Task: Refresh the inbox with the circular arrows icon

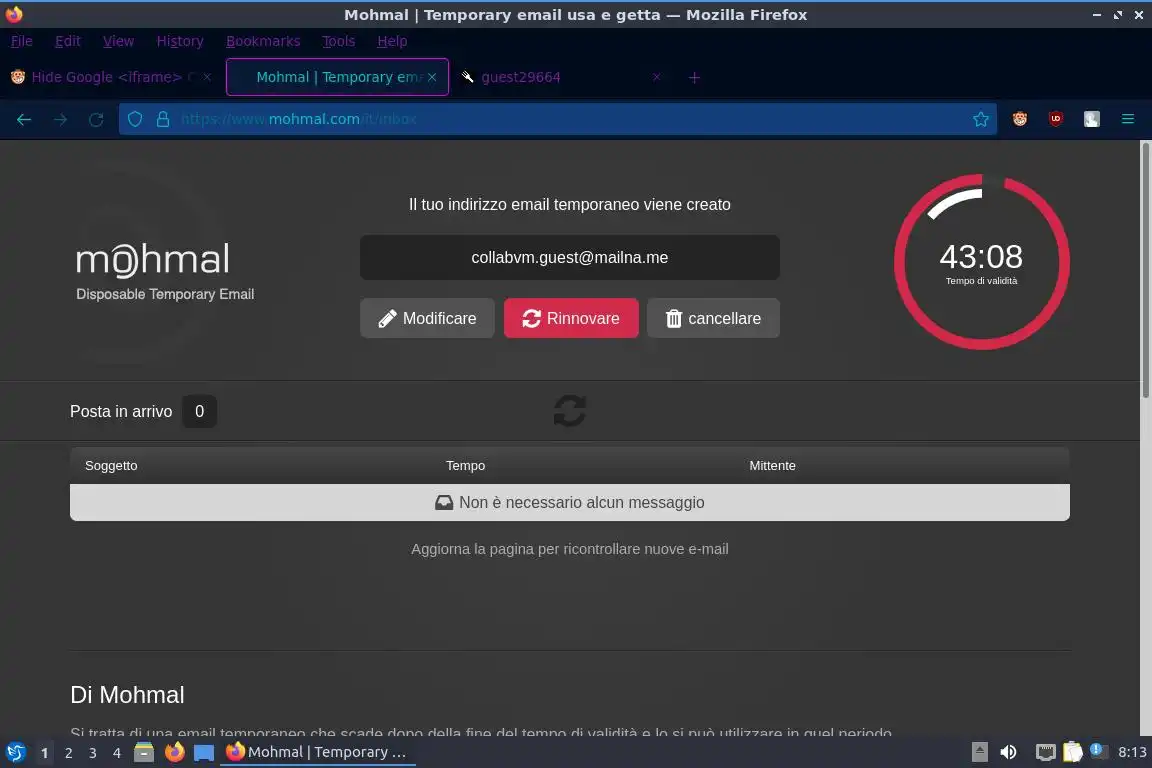Action: tap(569, 411)
